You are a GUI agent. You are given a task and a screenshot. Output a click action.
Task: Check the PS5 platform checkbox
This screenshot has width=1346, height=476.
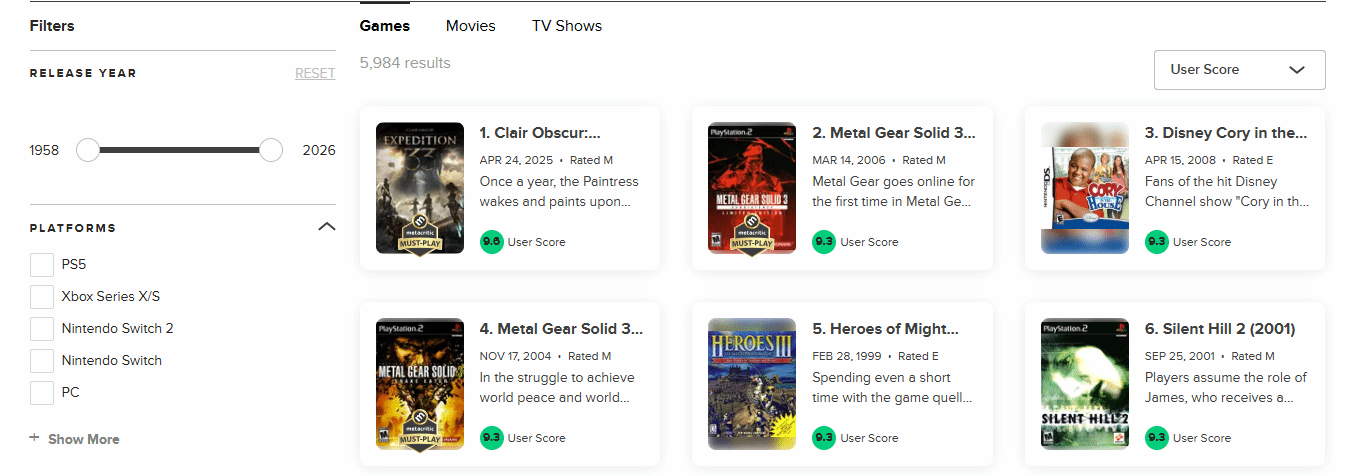[x=42, y=265]
